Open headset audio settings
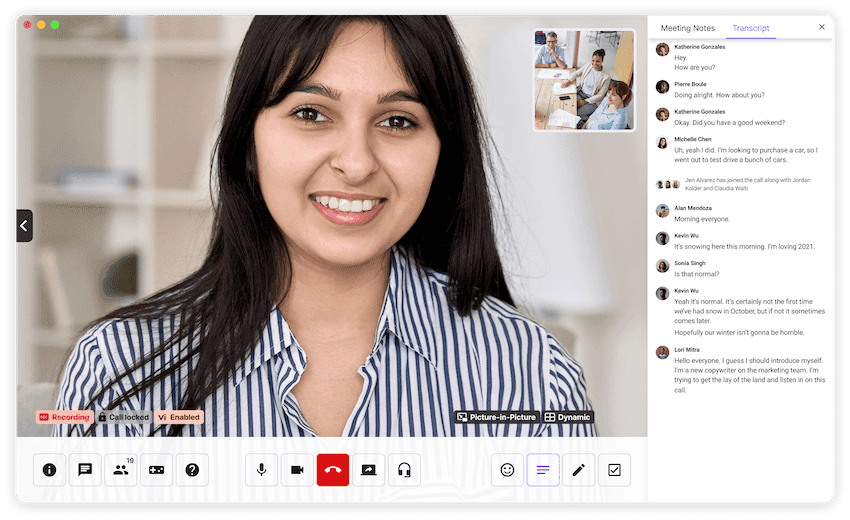 point(404,470)
